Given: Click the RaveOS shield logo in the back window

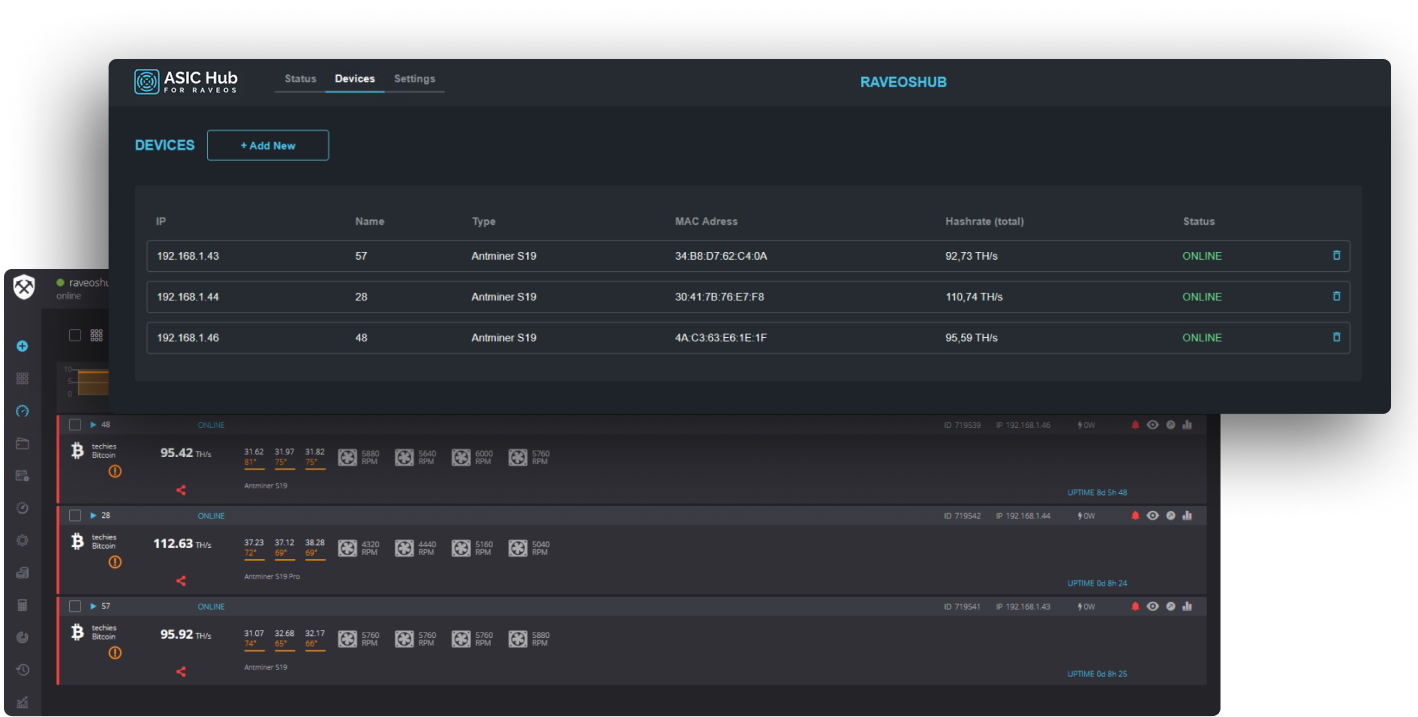Looking at the screenshot, I should [23, 288].
